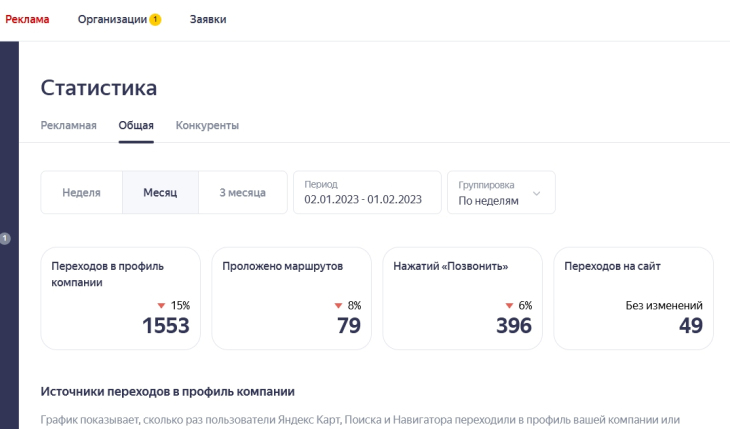Click the yellow notification badge beside Организации

(x=155, y=20)
